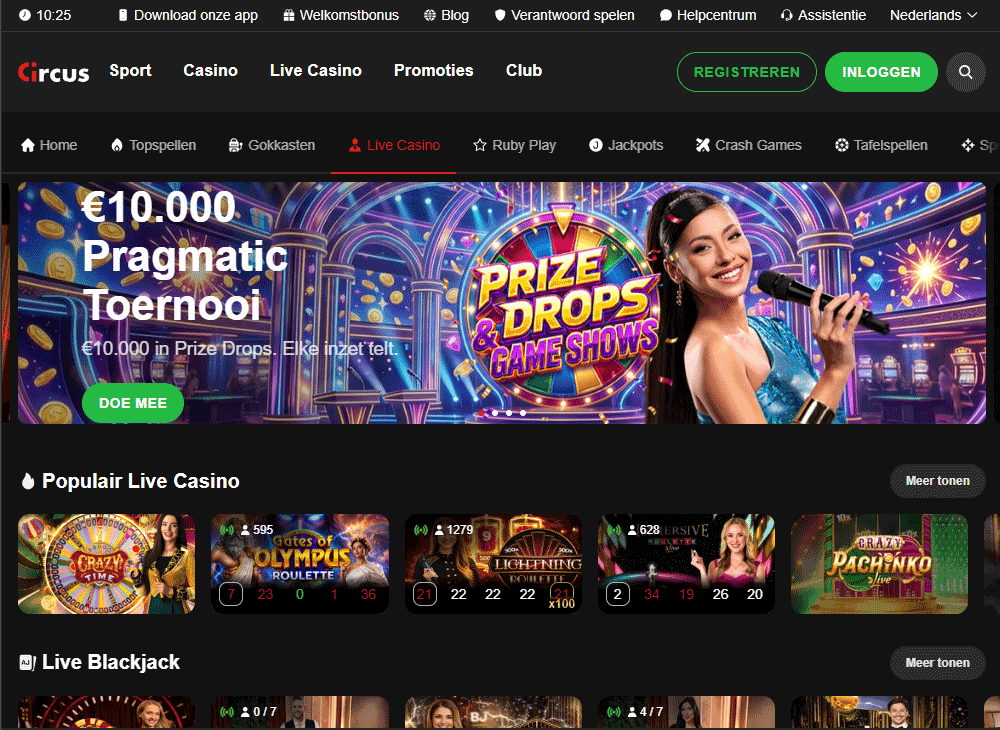
Task: Open the Crazy Pachinko Live thumbnail
Action: pos(879,564)
